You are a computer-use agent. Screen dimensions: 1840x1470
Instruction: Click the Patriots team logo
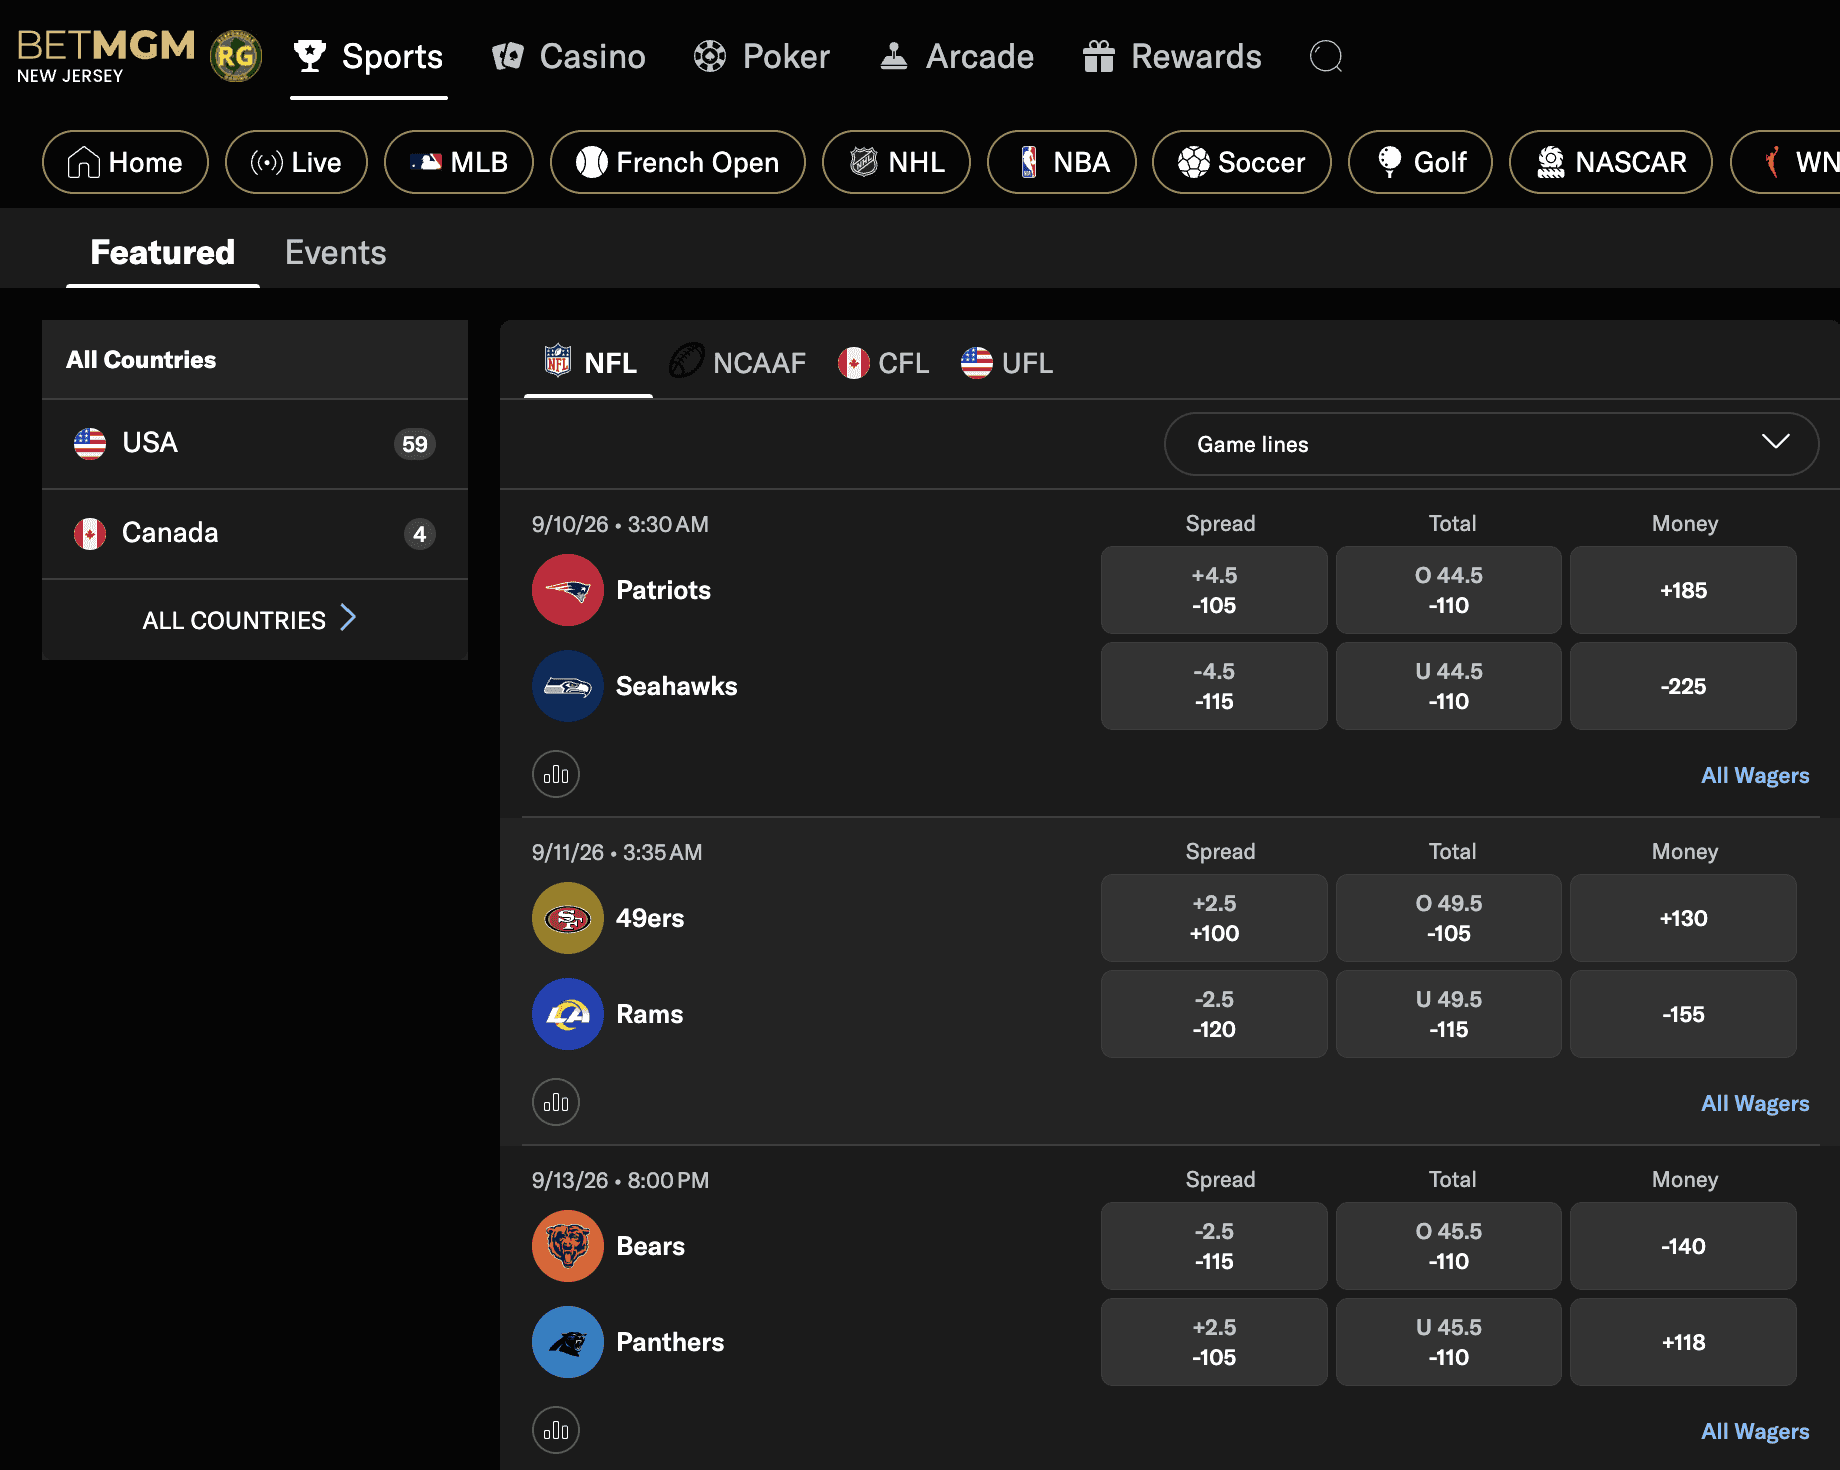[x=568, y=590]
